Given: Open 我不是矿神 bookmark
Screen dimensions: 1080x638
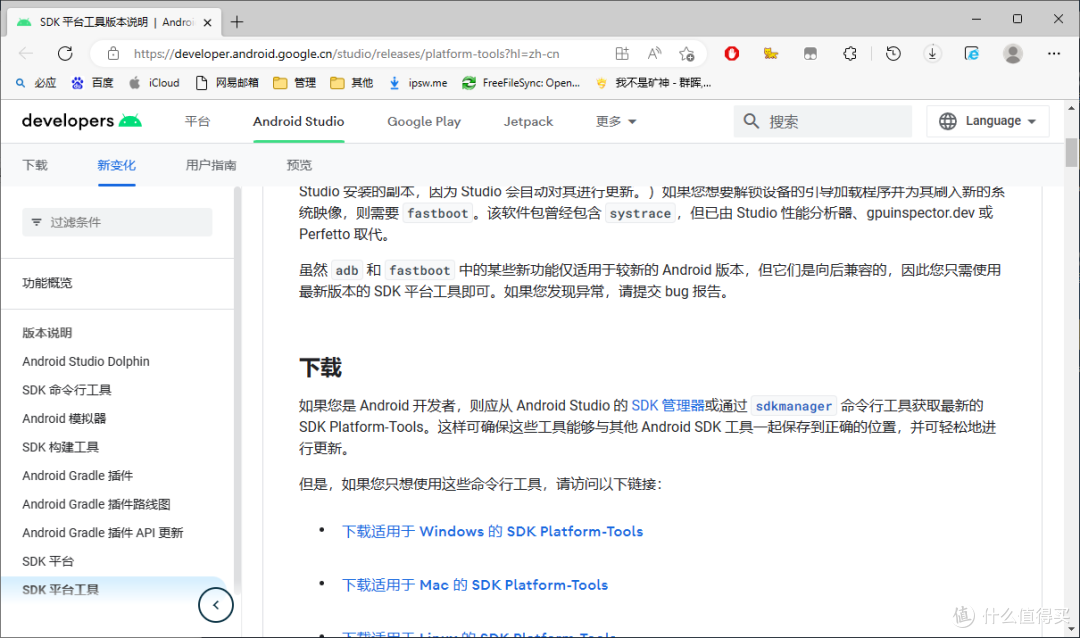Looking at the screenshot, I should [654, 83].
